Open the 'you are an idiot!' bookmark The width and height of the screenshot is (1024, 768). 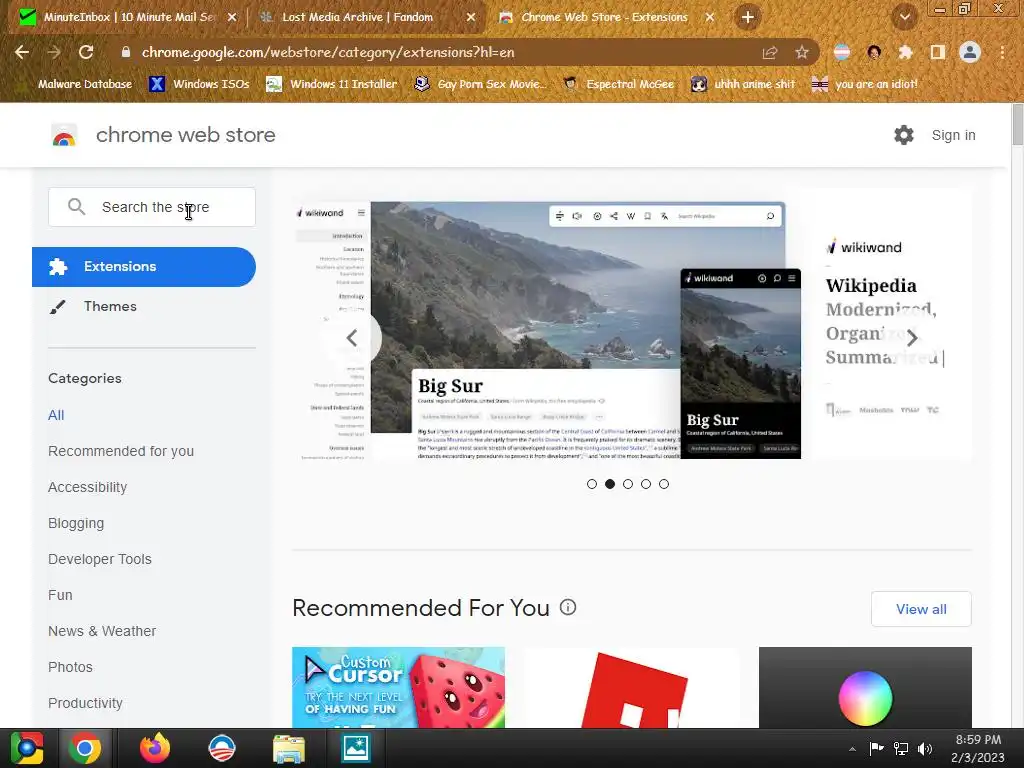[864, 84]
